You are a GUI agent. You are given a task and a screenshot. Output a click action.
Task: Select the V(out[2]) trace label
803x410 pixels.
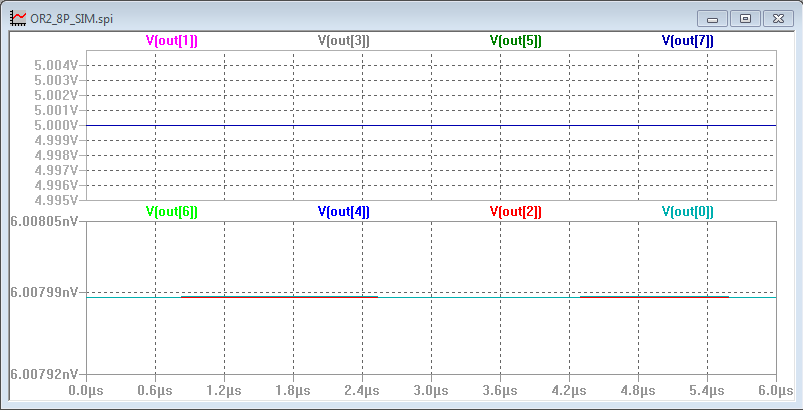[x=516, y=212]
